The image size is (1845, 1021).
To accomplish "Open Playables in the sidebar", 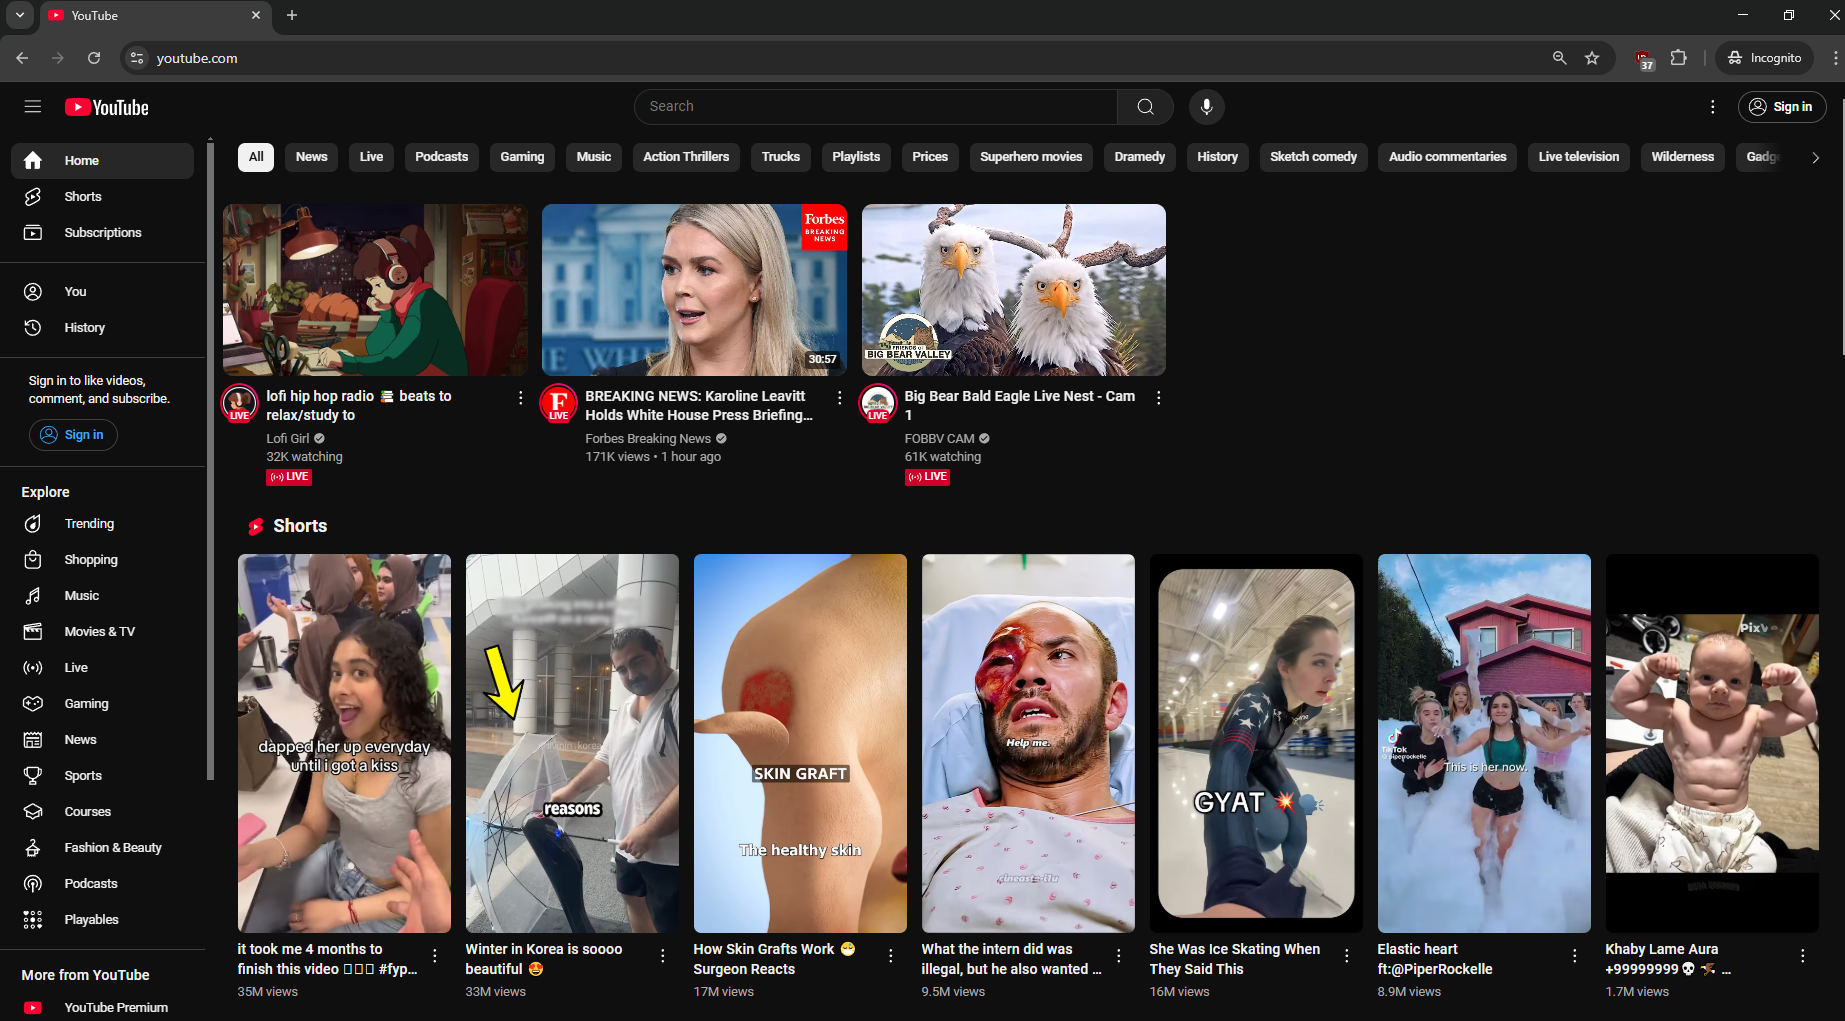I will 91,920.
